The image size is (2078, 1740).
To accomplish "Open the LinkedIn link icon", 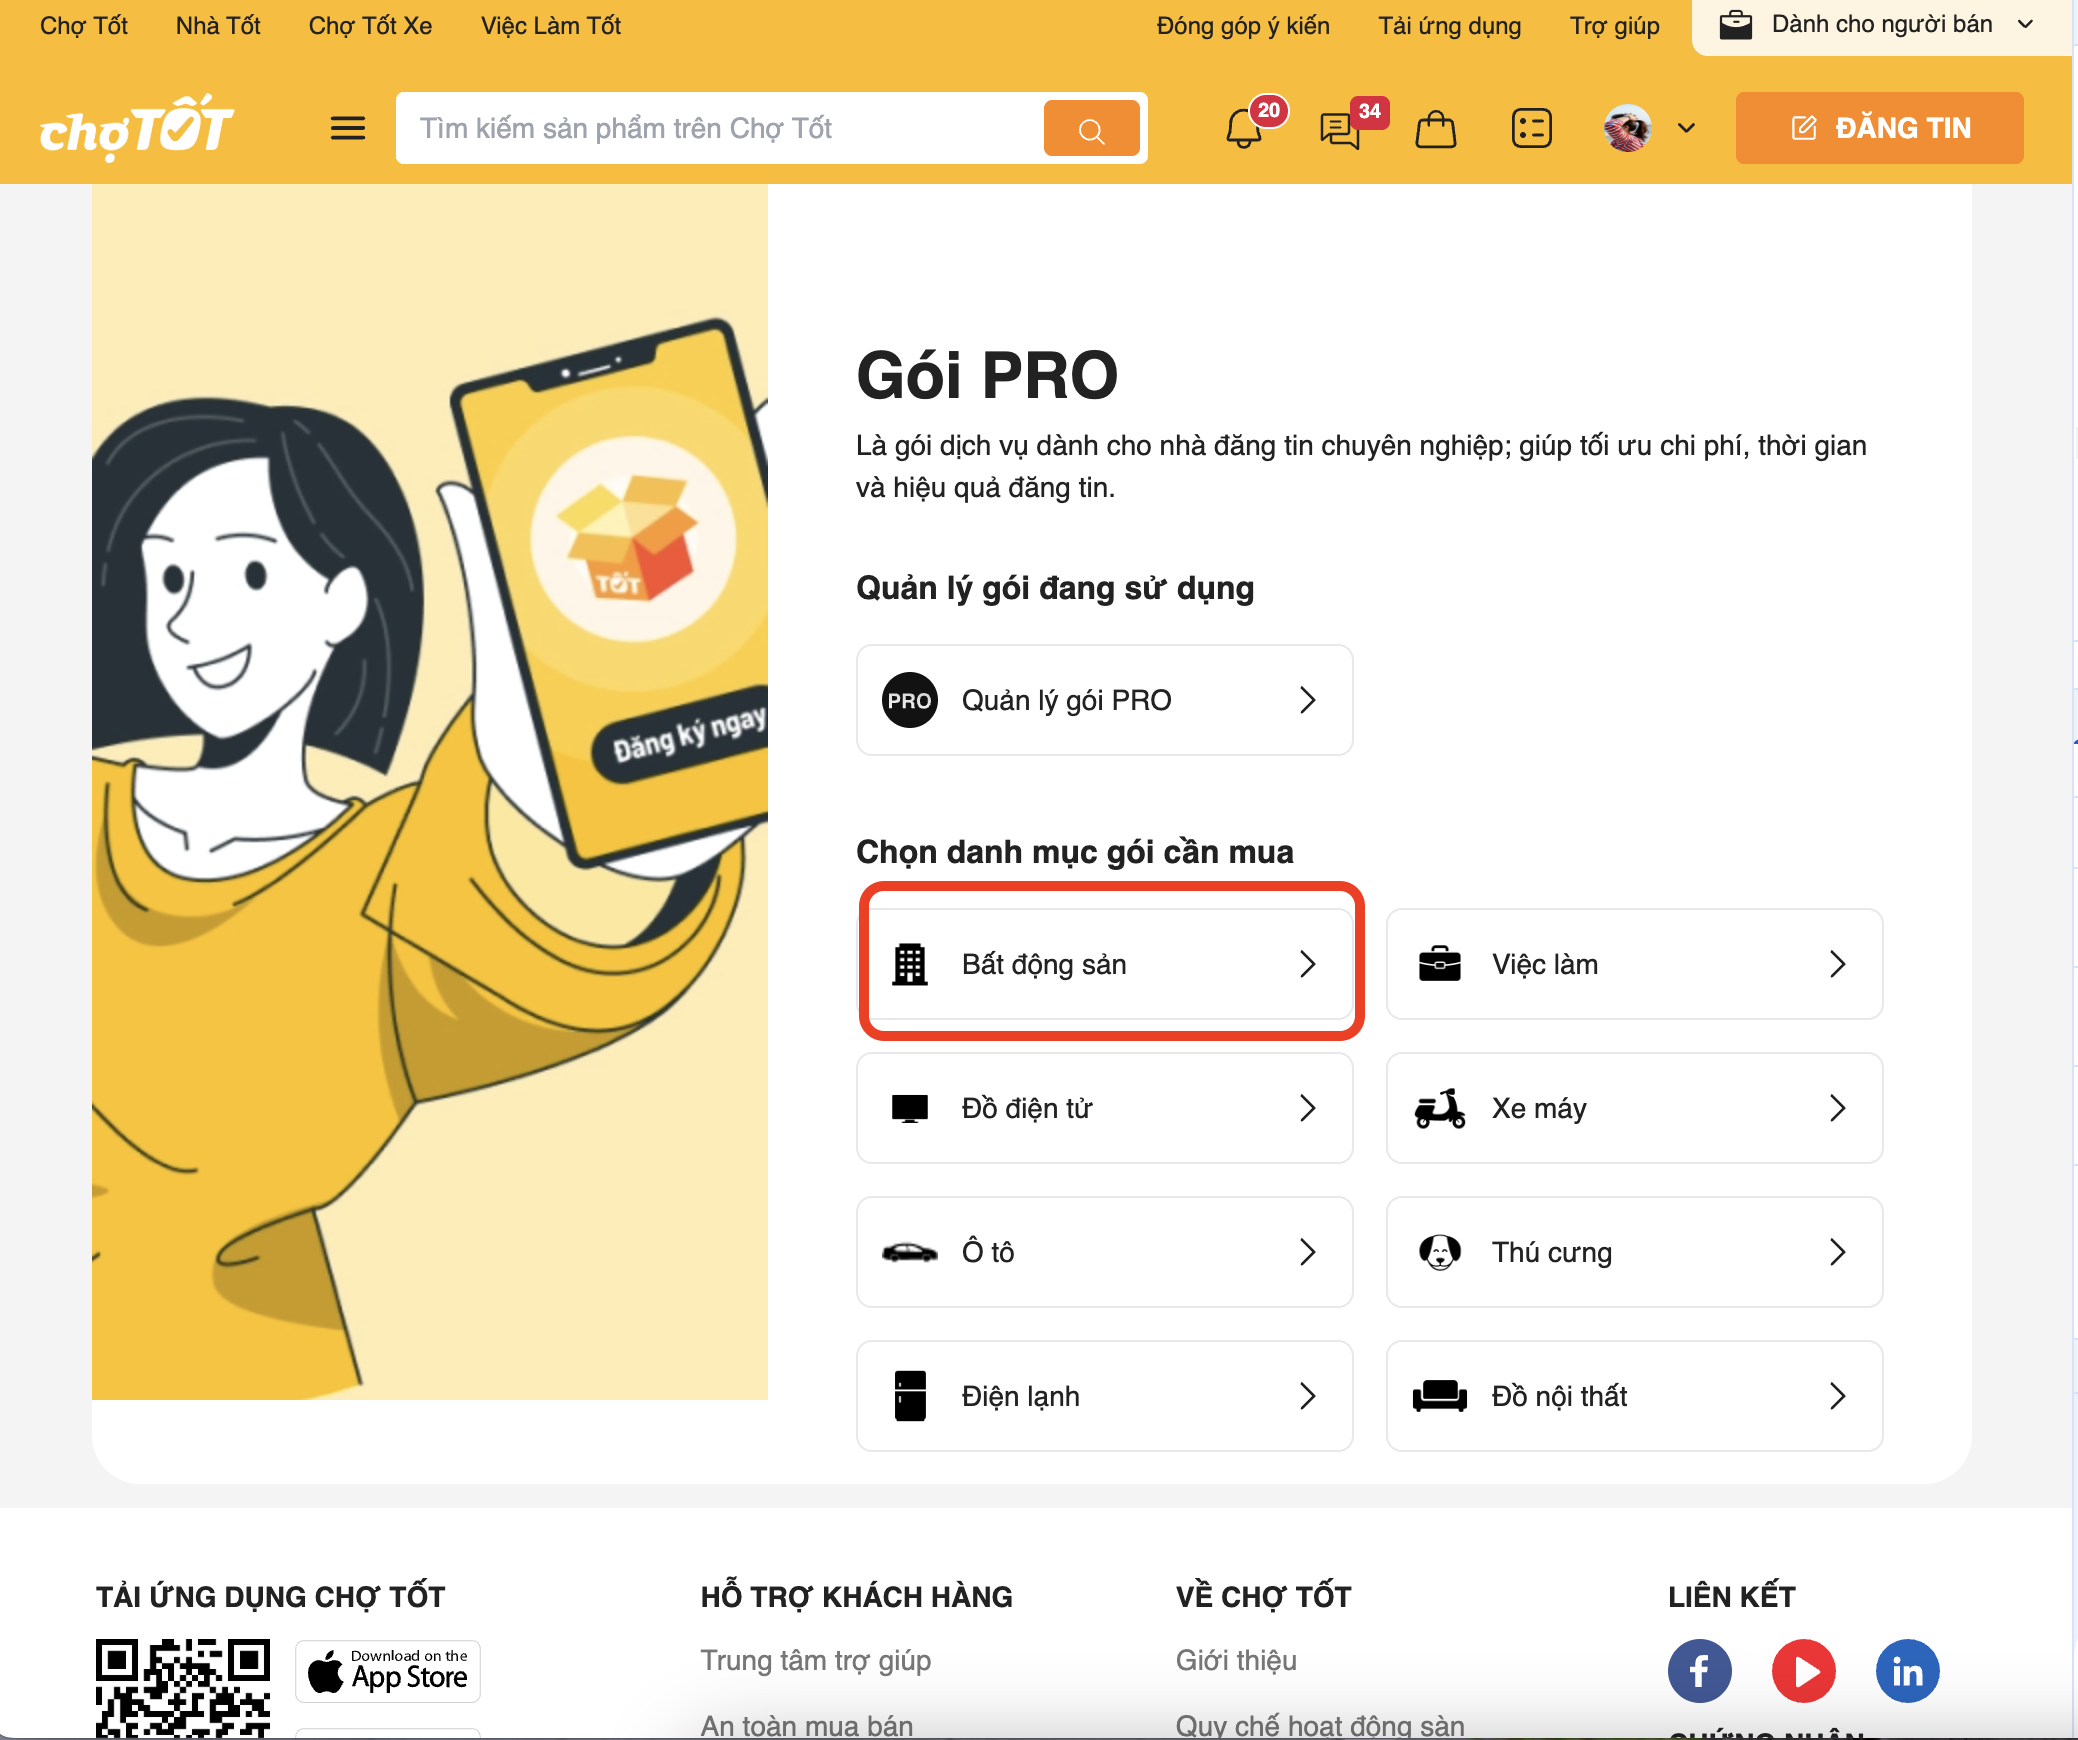I will tap(1907, 1671).
